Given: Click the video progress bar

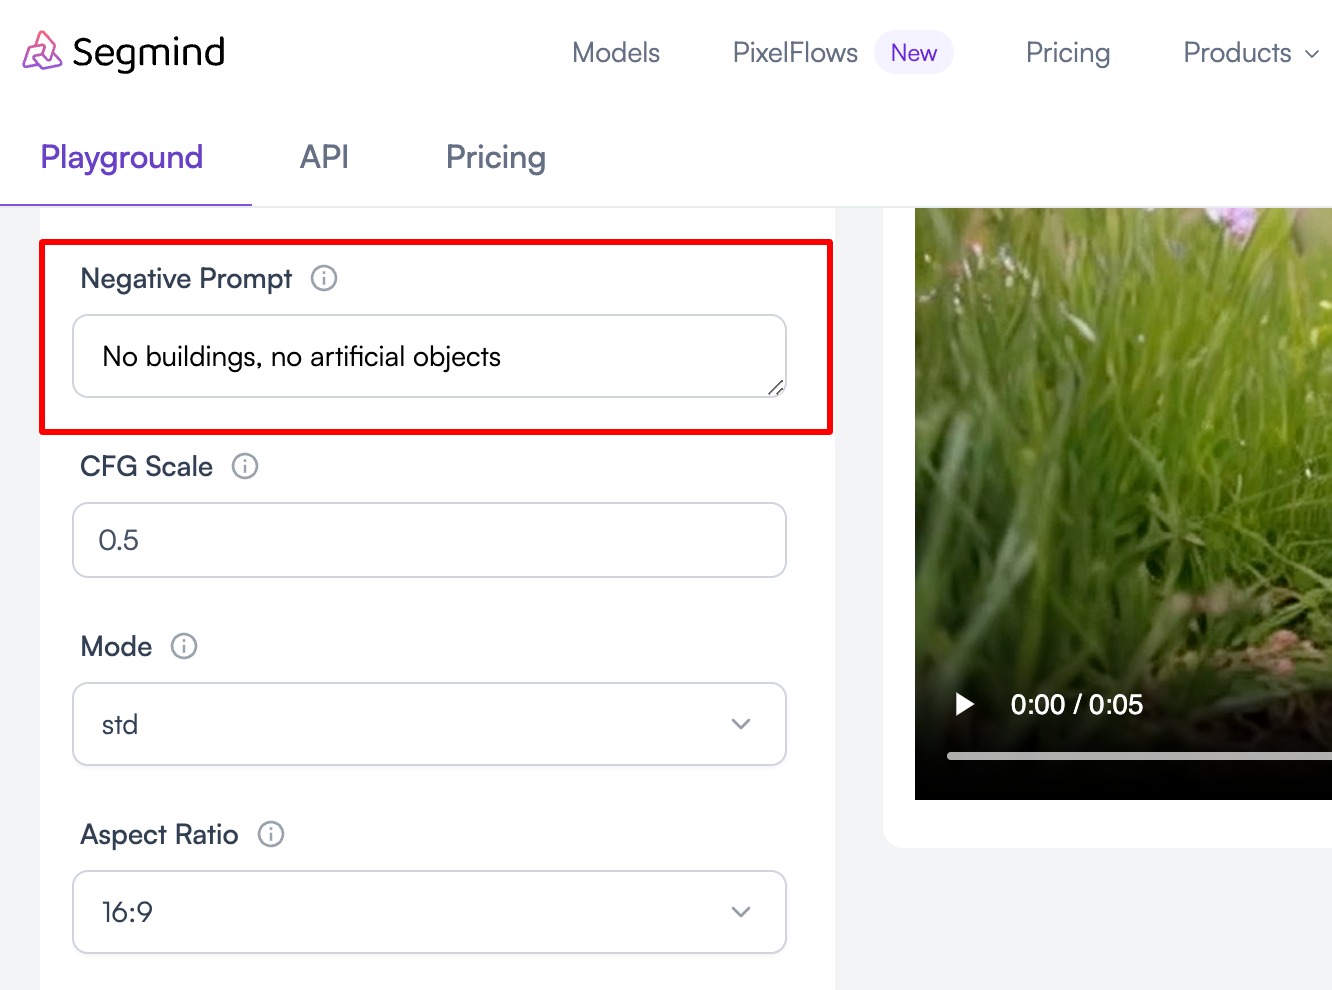Looking at the screenshot, I should (1139, 756).
